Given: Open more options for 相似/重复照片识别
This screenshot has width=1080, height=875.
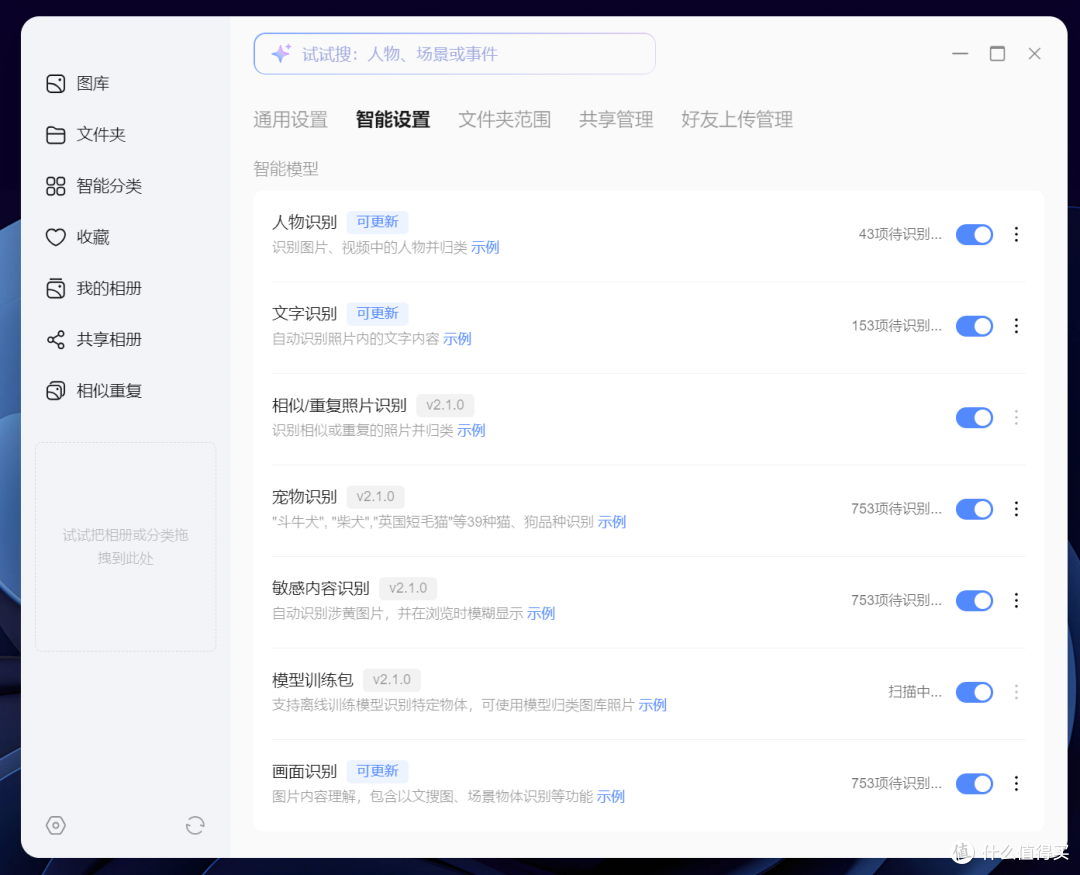Looking at the screenshot, I should click(1016, 418).
